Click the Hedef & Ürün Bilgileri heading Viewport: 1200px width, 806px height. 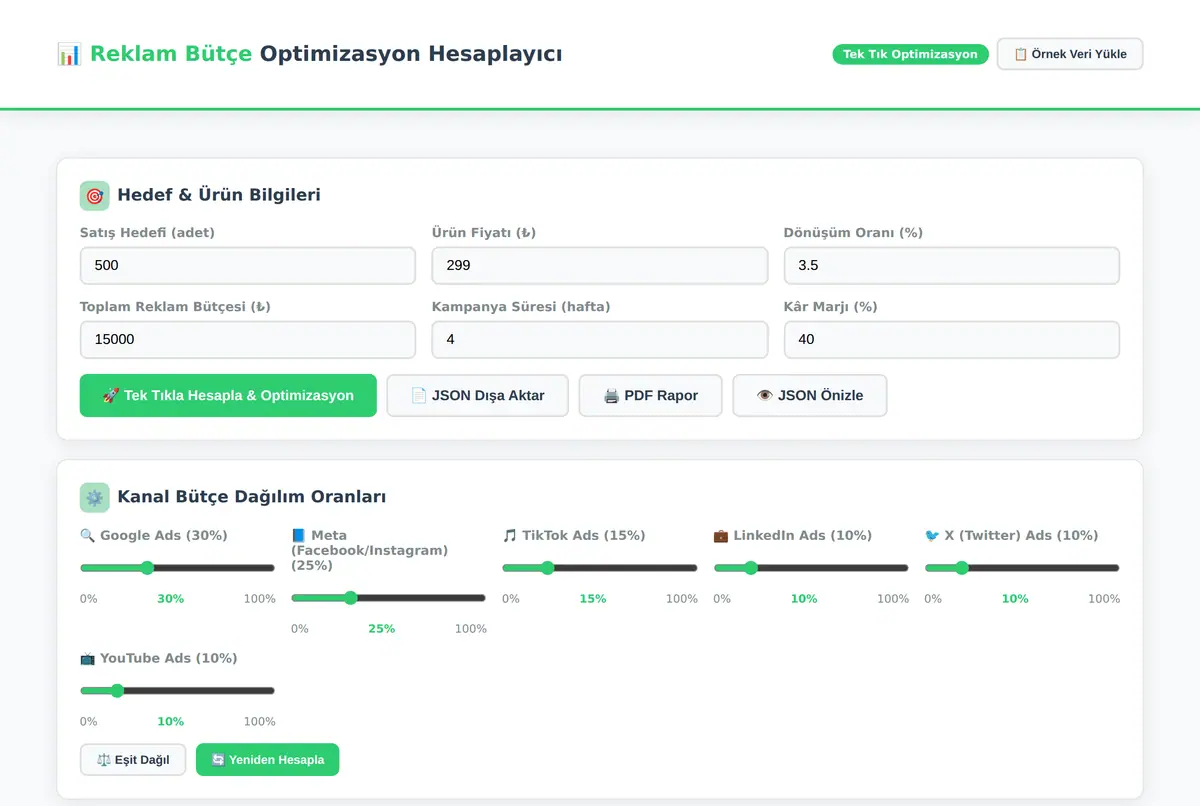tap(219, 195)
